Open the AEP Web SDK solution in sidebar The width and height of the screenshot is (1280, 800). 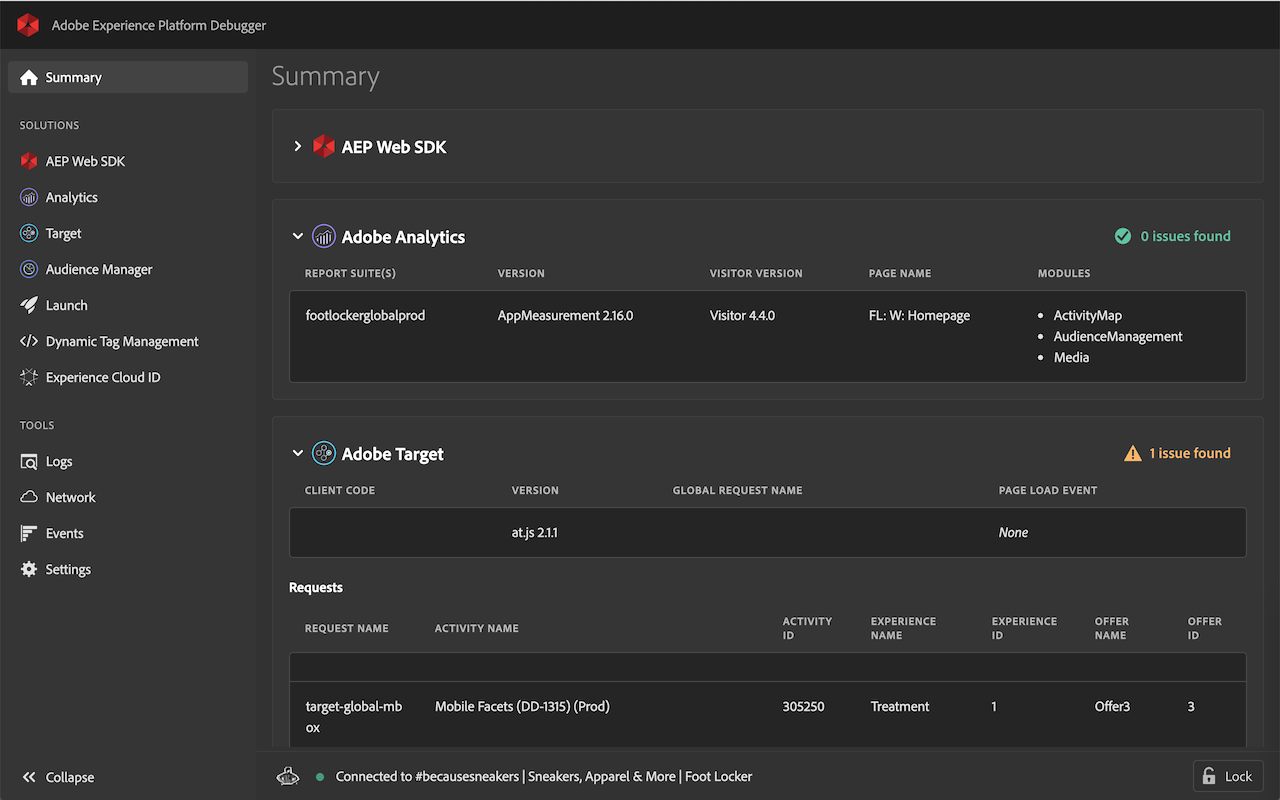84,161
